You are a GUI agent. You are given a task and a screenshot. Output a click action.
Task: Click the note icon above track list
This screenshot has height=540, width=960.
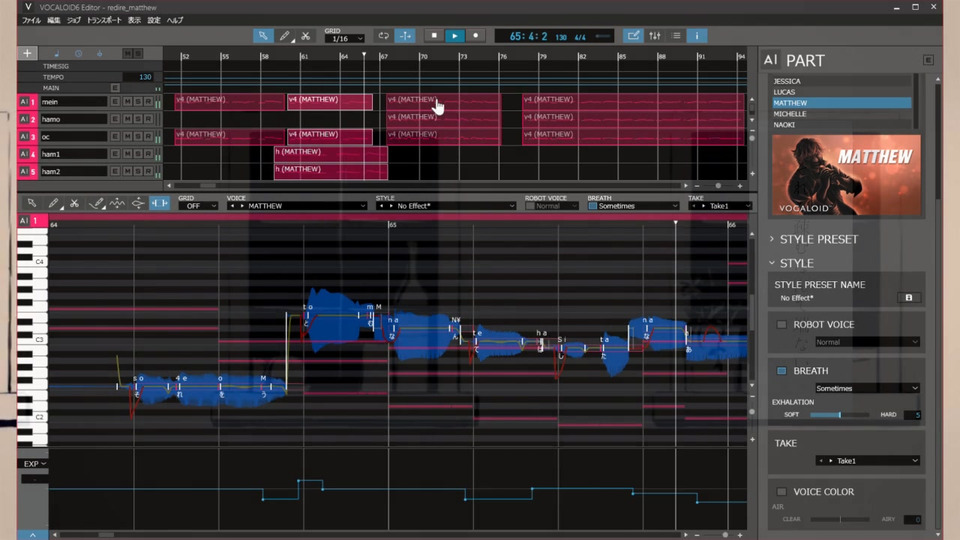(57, 54)
